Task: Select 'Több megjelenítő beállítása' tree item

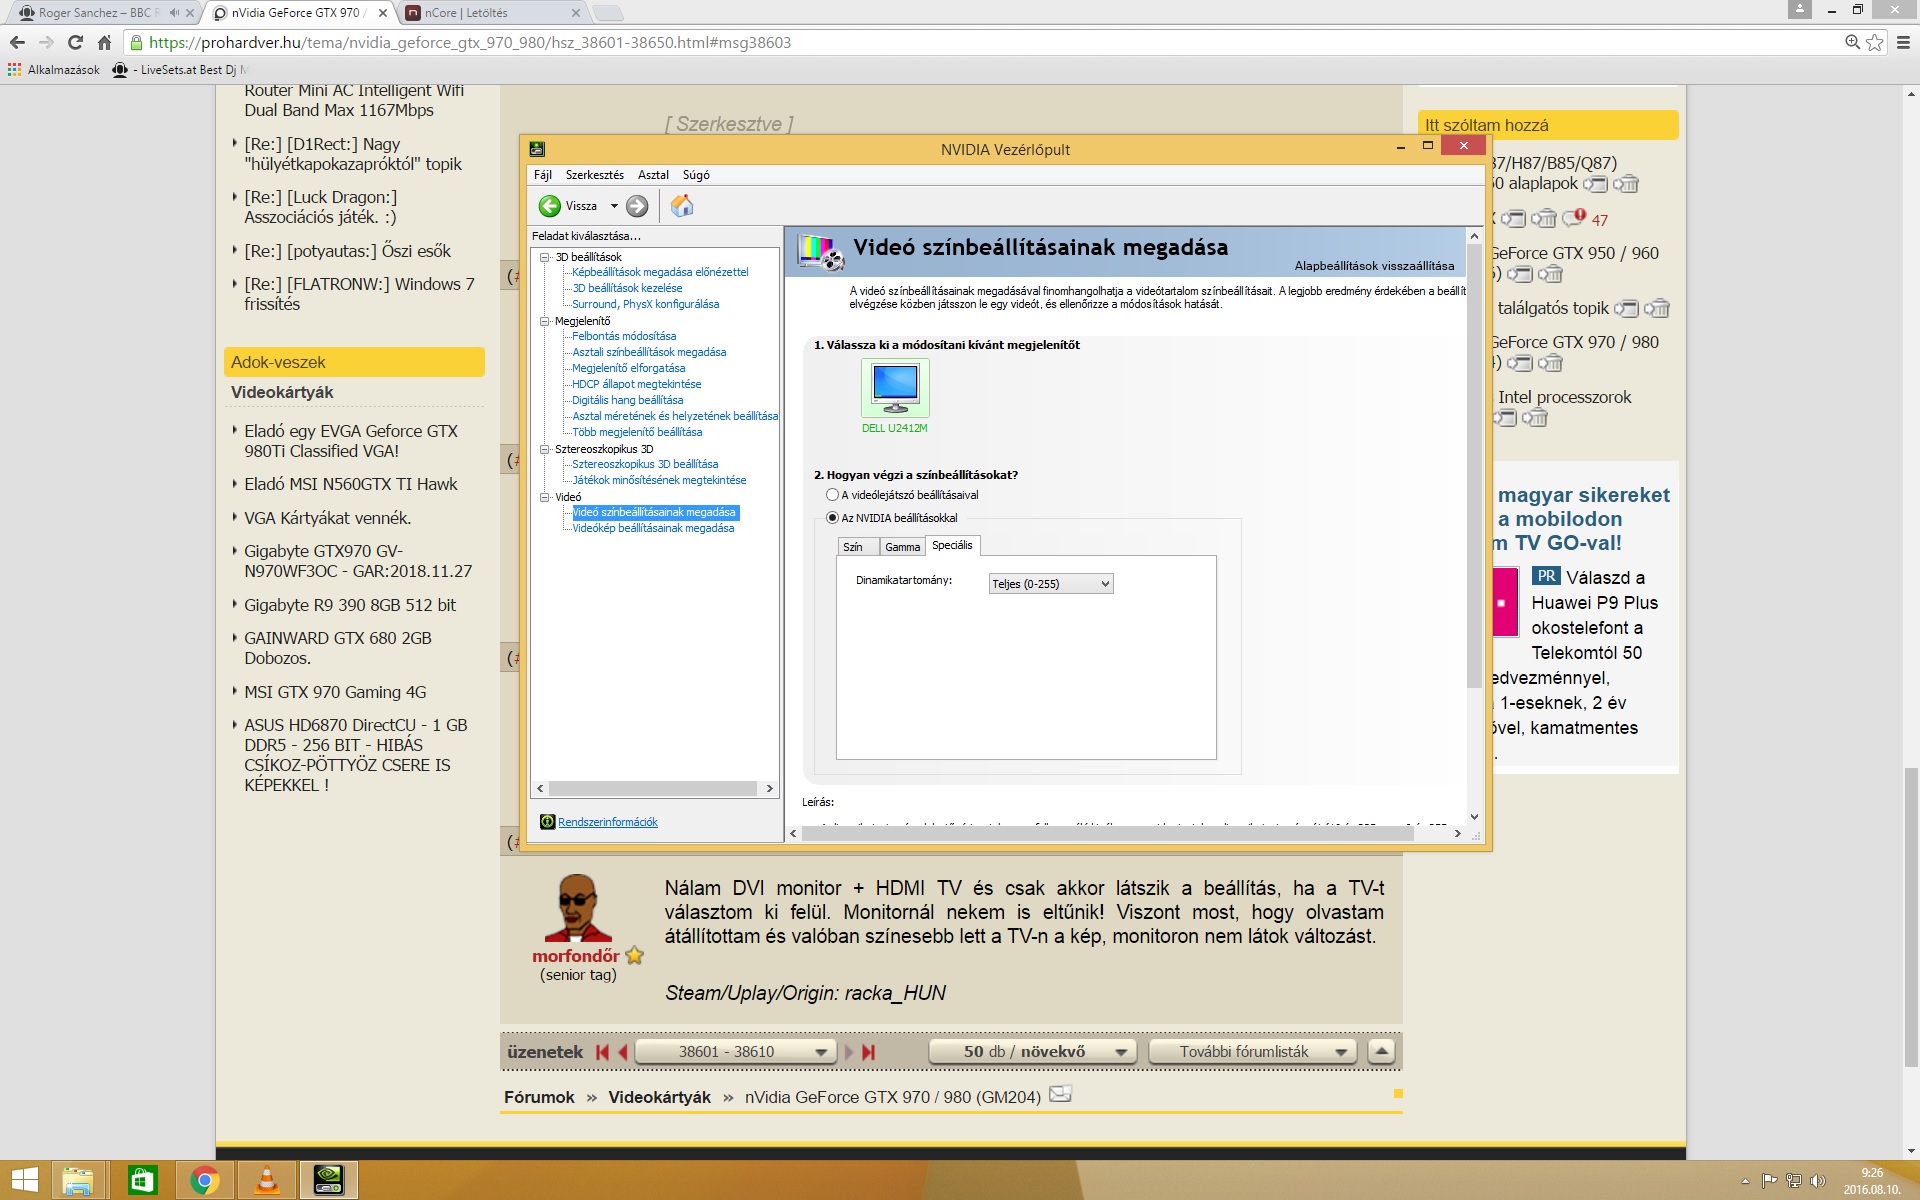Action: pyautogui.click(x=637, y=432)
